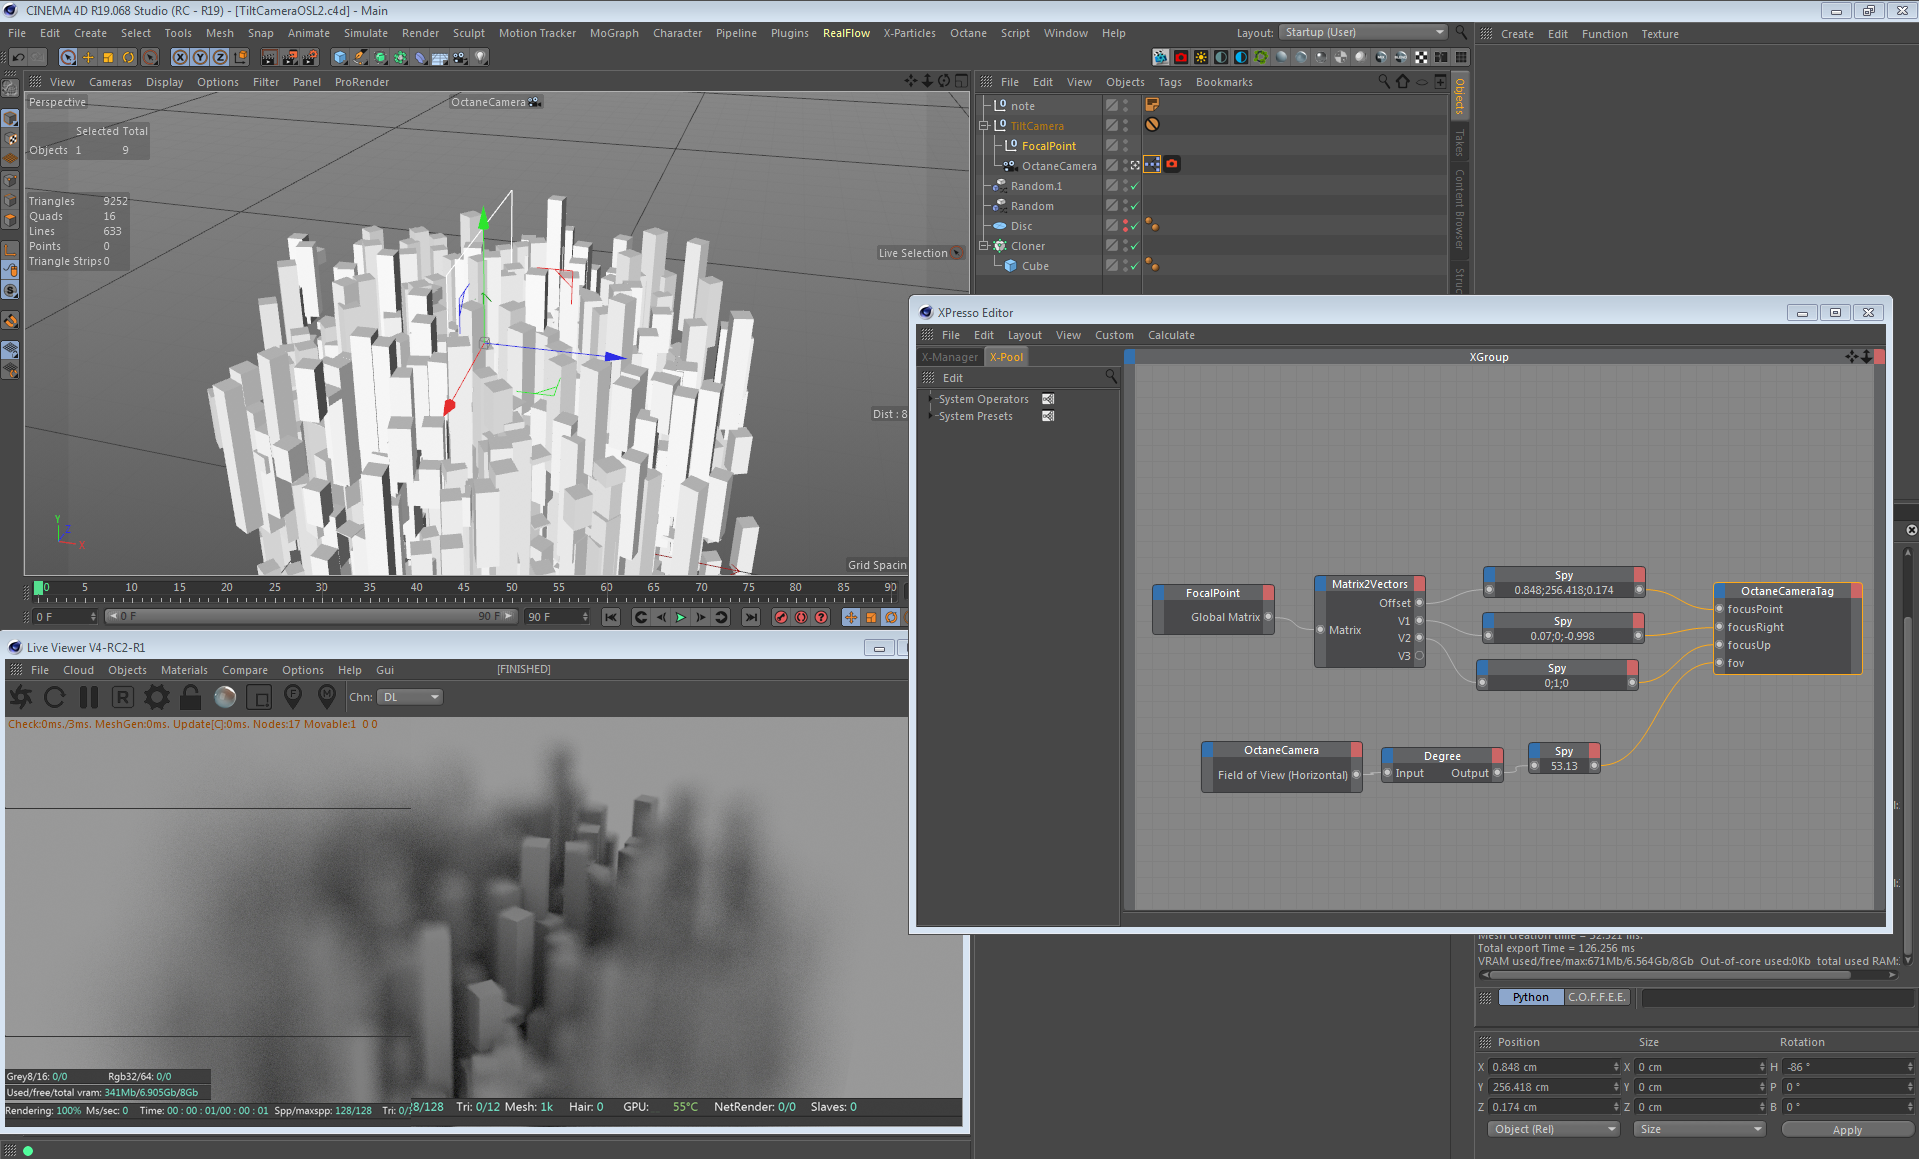Click the render region R icon in Live Viewer

[x=123, y=697]
